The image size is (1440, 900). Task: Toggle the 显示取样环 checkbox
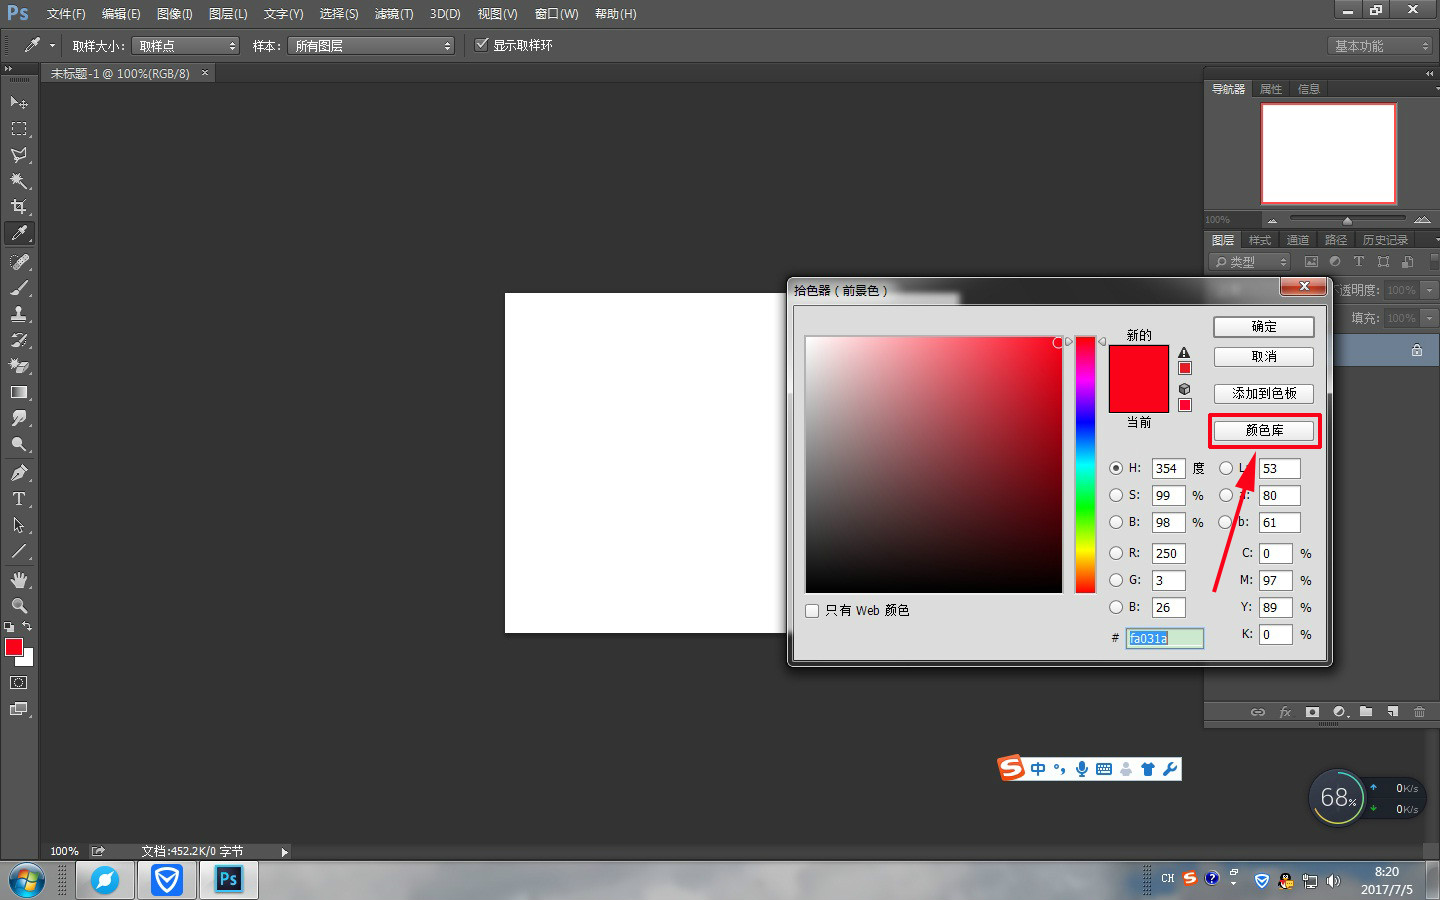click(x=482, y=45)
